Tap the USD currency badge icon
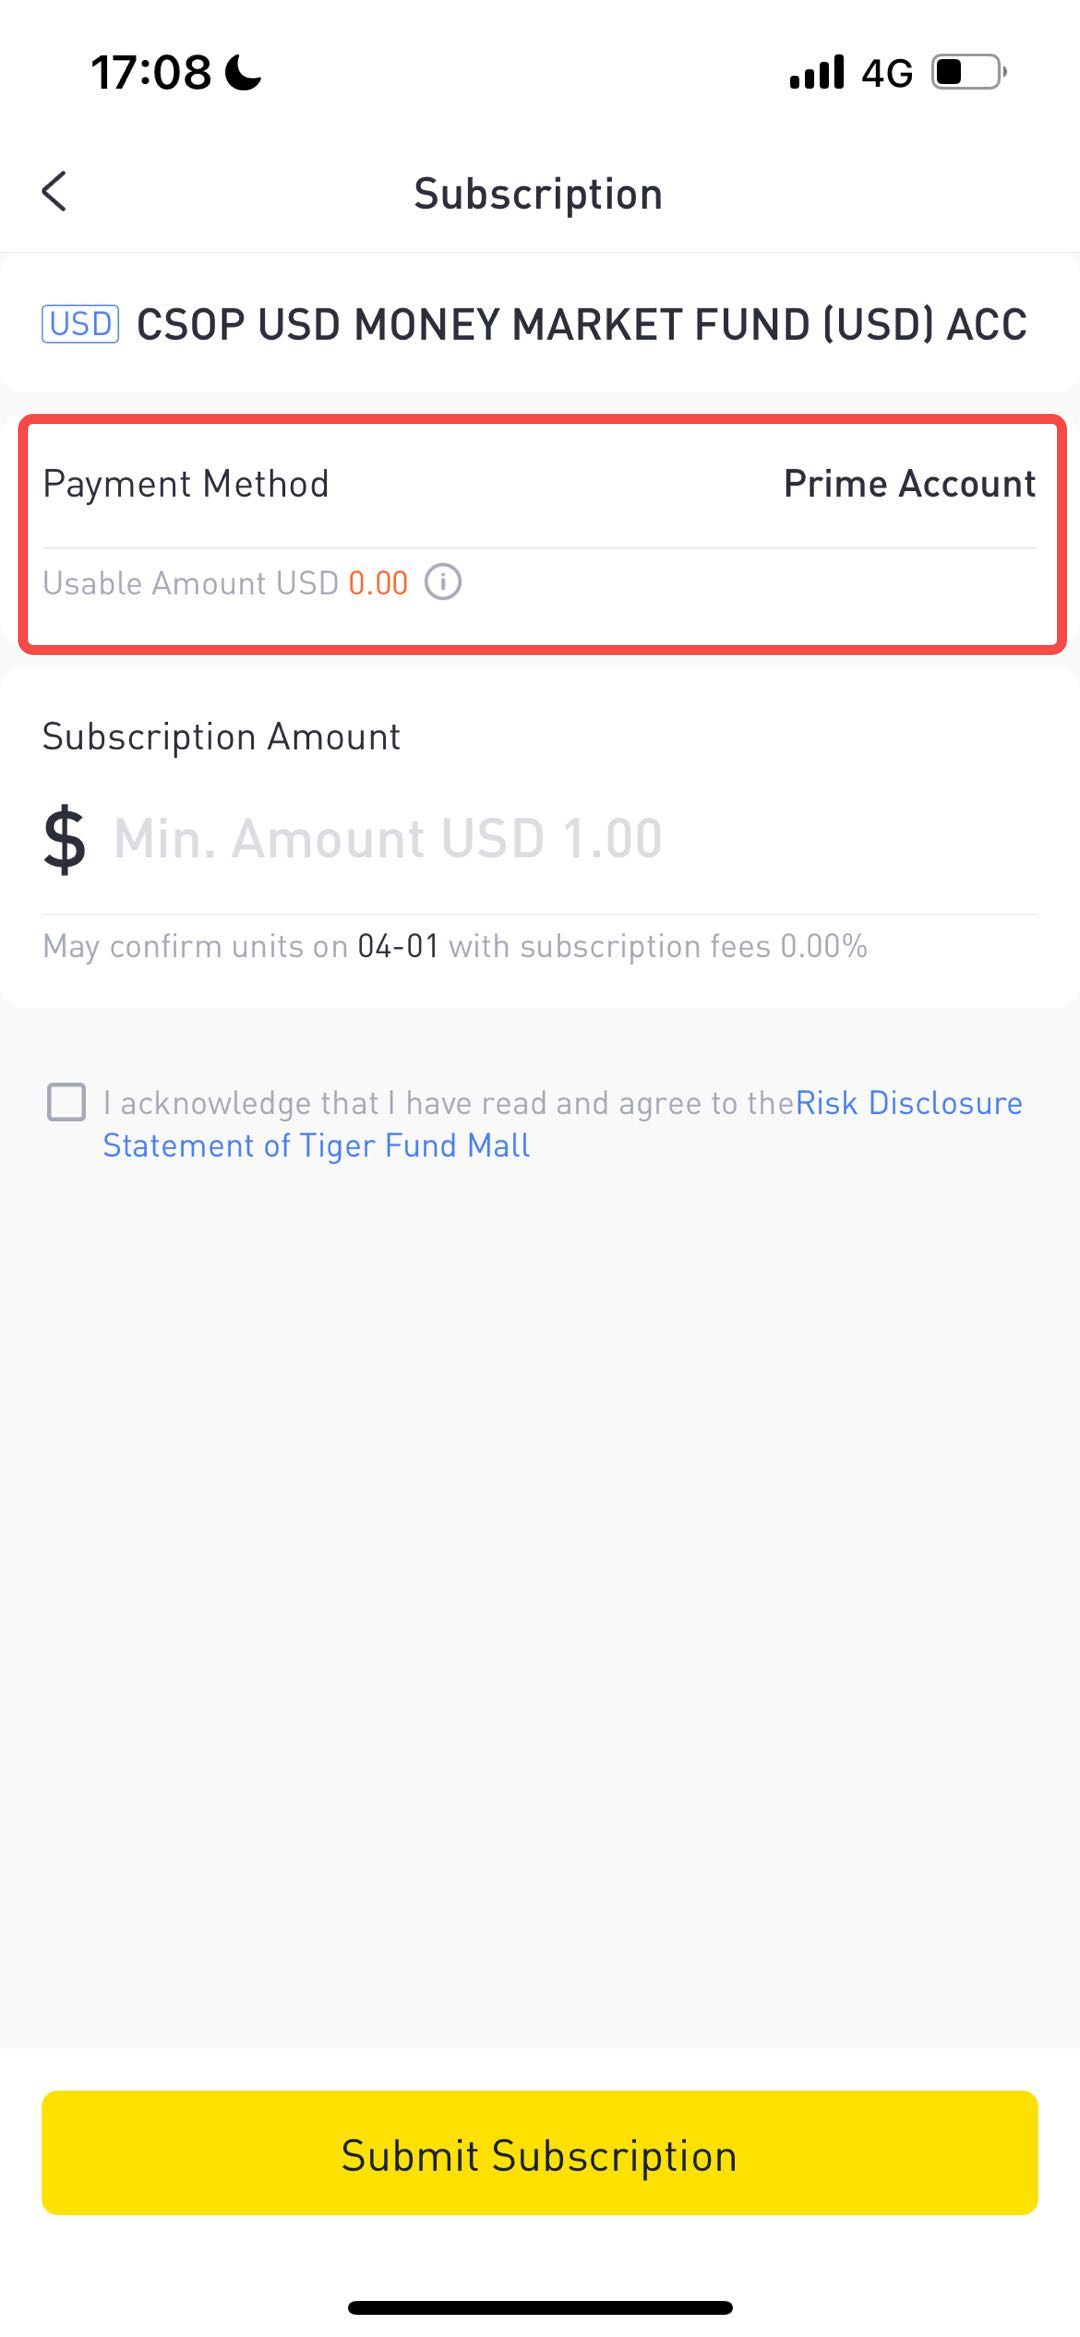Screen dimensions: 1080x2337 tap(80, 324)
